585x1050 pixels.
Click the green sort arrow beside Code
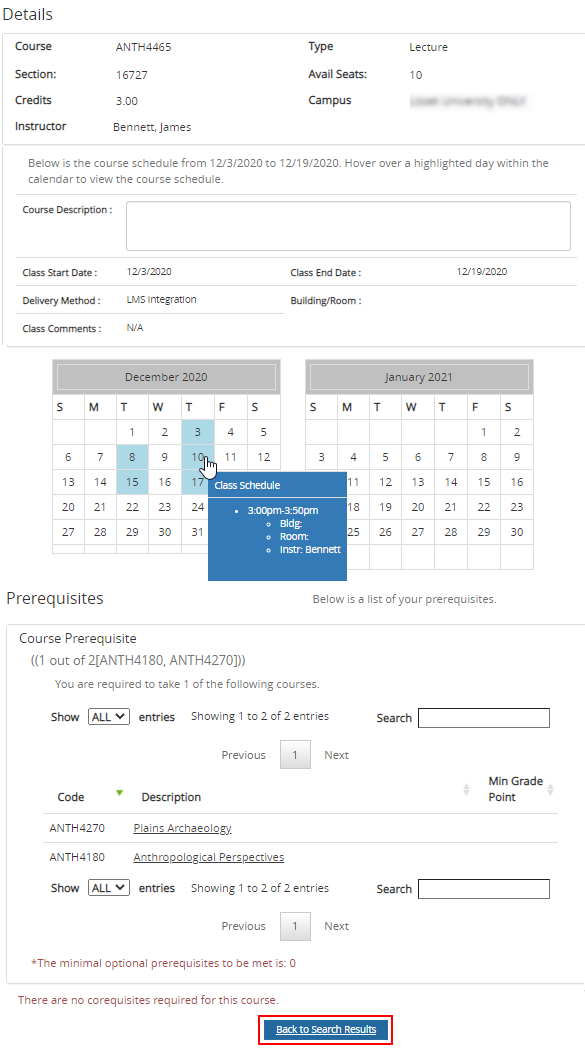(x=119, y=793)
